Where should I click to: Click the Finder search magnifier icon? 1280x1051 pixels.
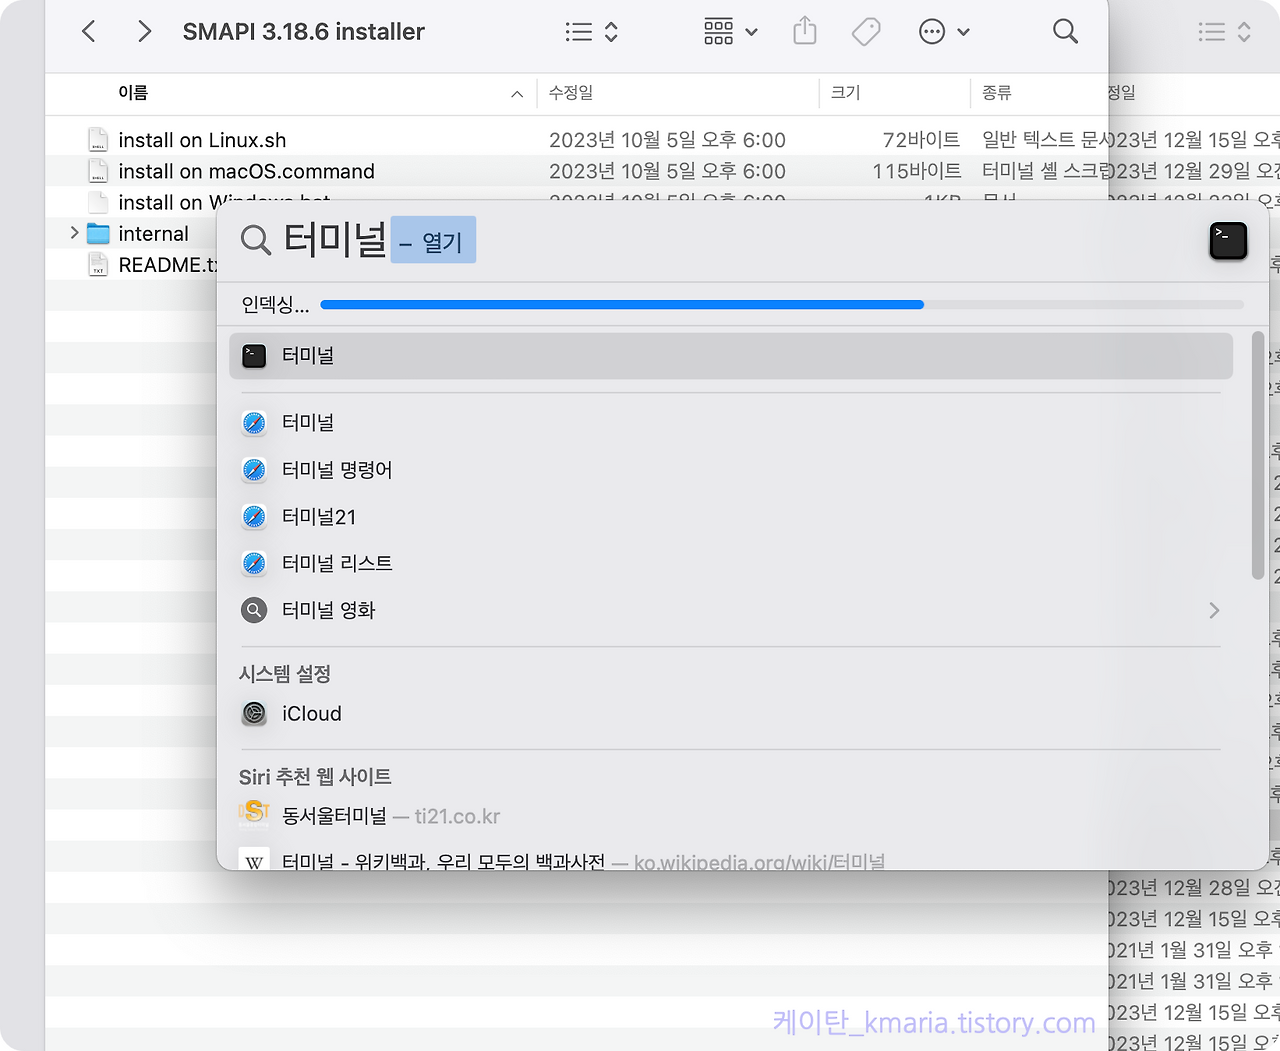tap(1066, 32)
